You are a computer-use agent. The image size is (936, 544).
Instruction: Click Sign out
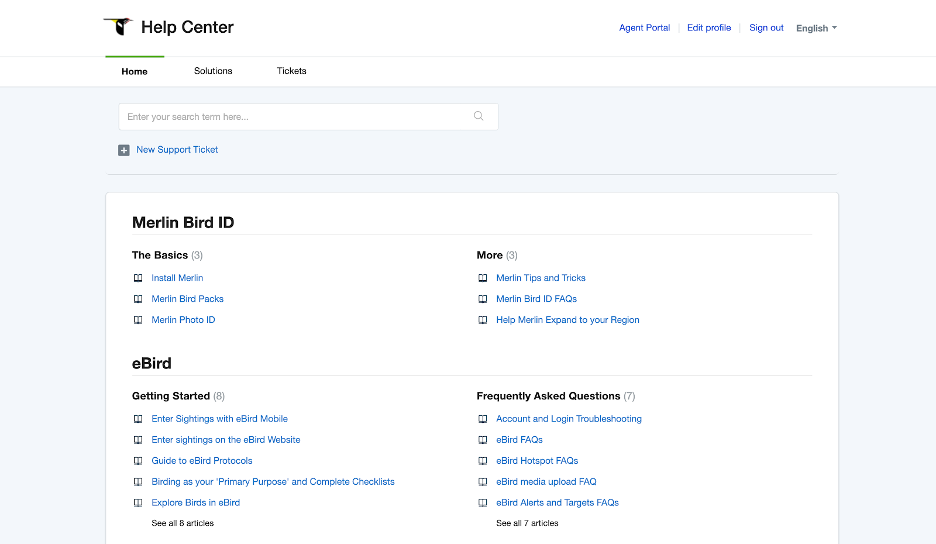coord(766,27)
